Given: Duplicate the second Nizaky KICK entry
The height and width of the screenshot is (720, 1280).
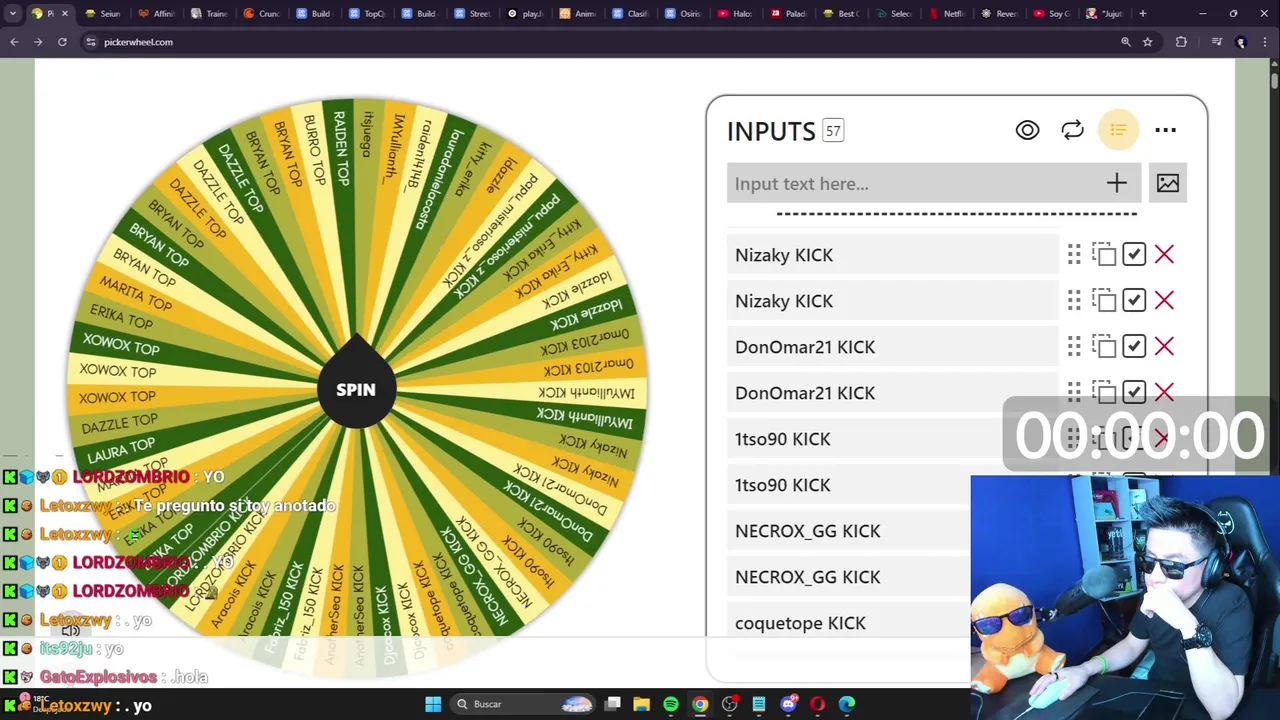Looking at the screenshot, I should pyautogui.click(x=1104, y=301).
